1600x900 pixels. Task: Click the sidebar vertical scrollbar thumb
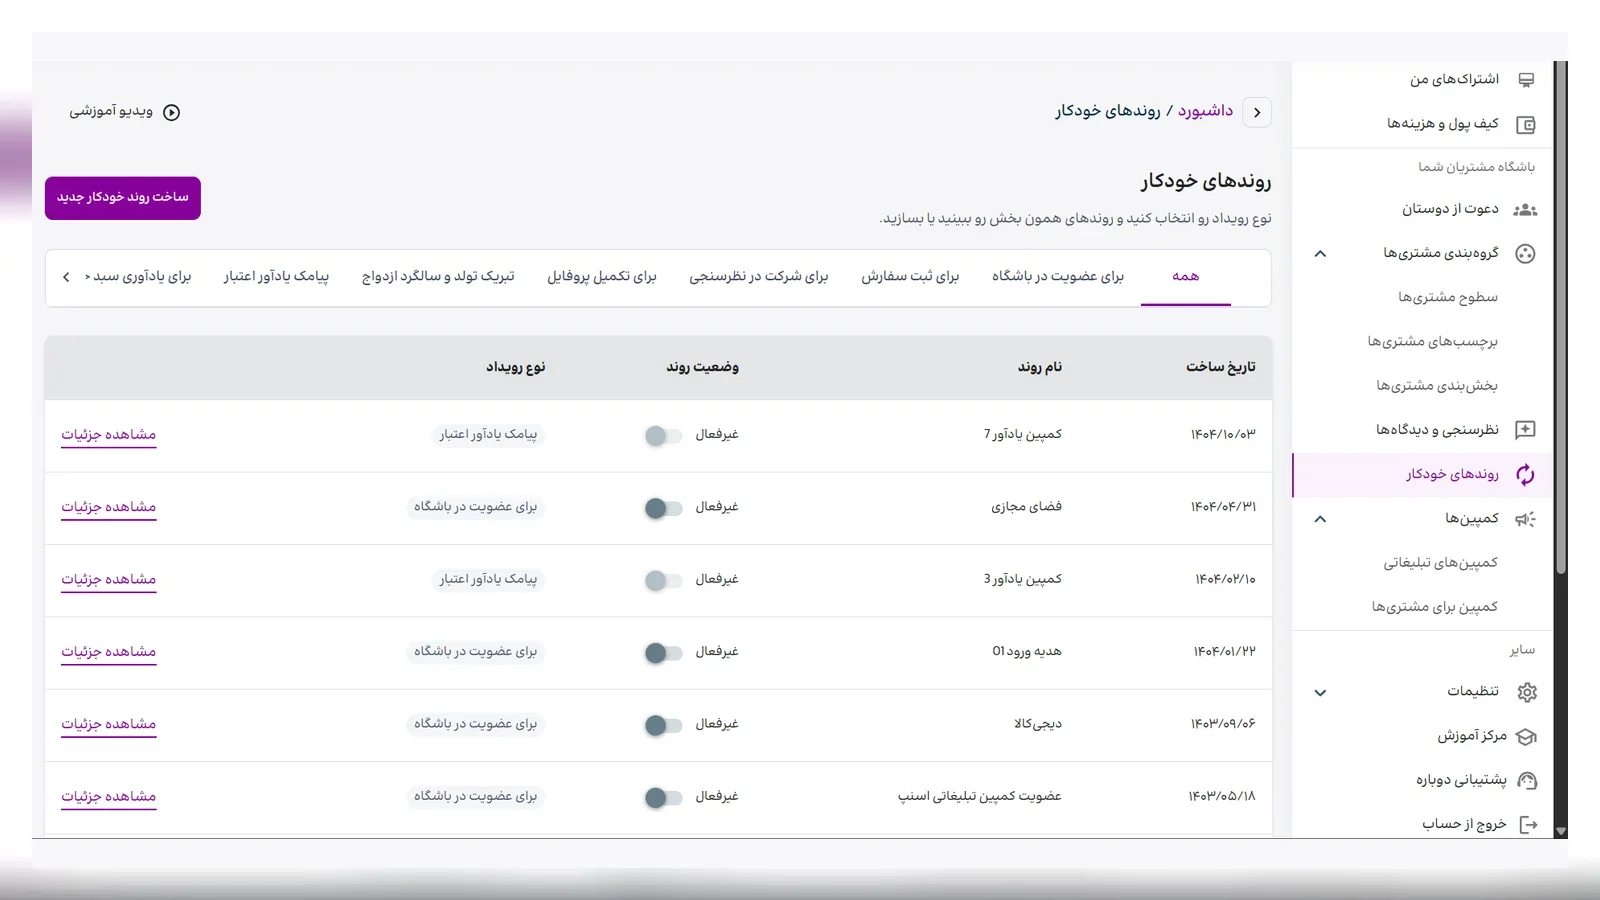(1561, 318)
